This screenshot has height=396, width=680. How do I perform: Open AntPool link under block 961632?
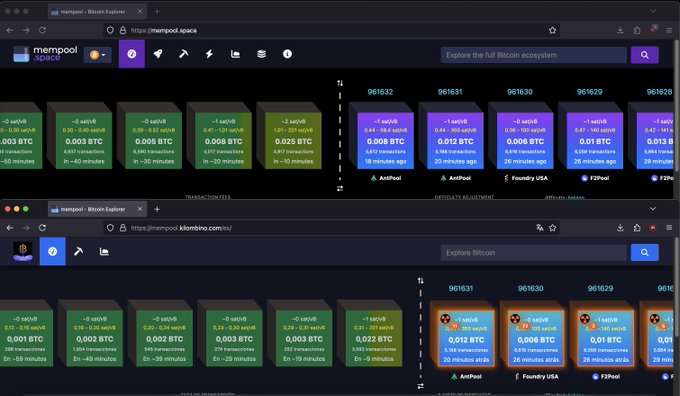coord(386,178)
